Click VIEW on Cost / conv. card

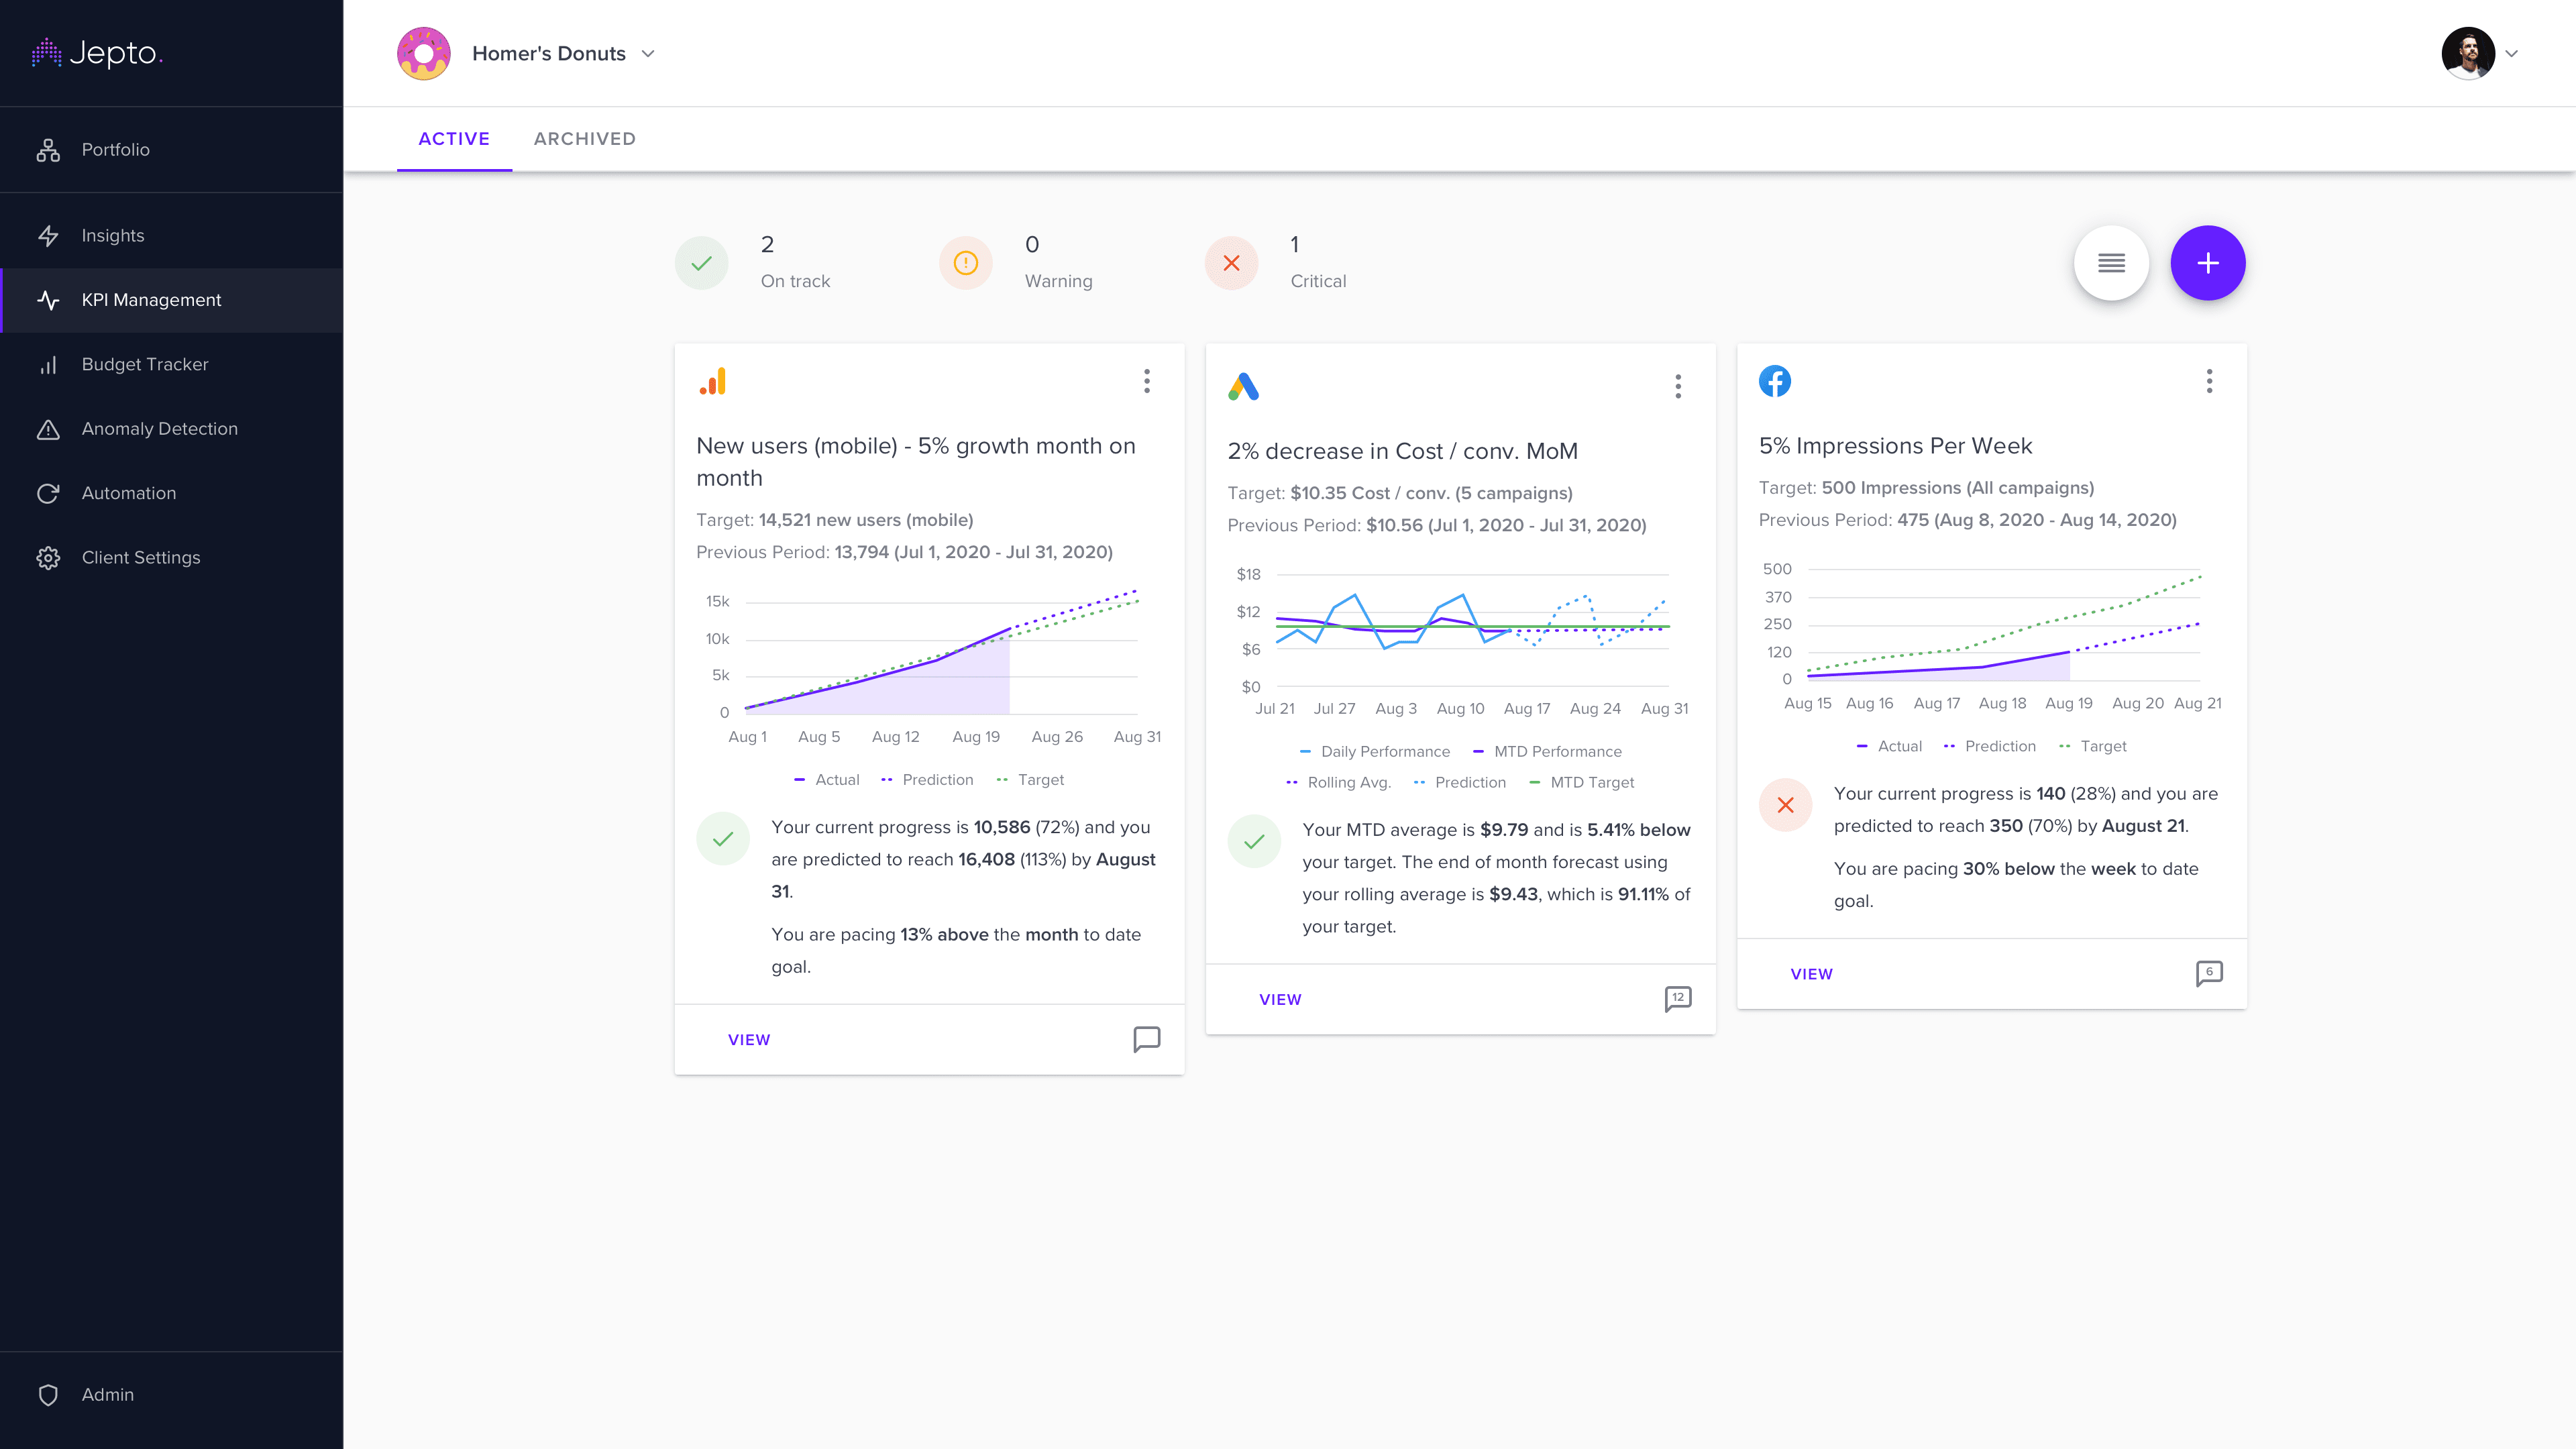click(x=1280, y=1000)
